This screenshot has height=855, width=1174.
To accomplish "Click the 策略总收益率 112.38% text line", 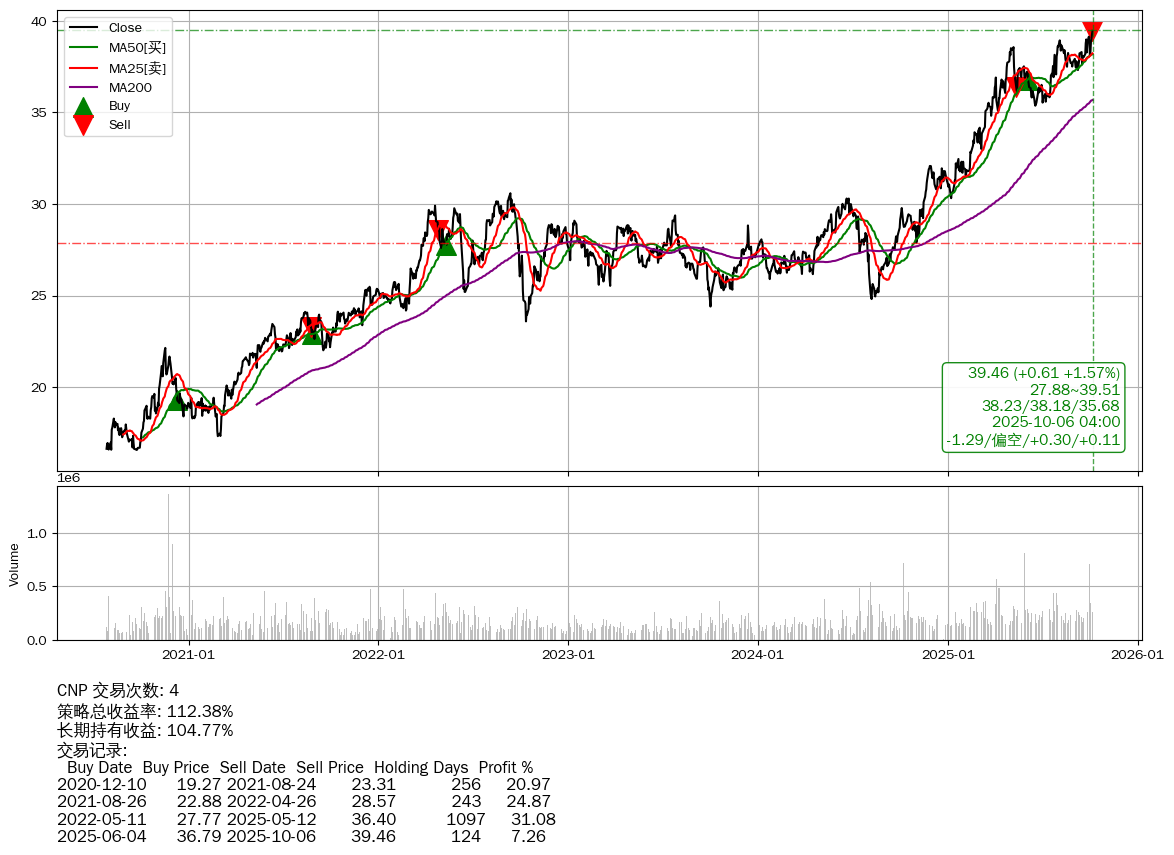I will (145, 711).
